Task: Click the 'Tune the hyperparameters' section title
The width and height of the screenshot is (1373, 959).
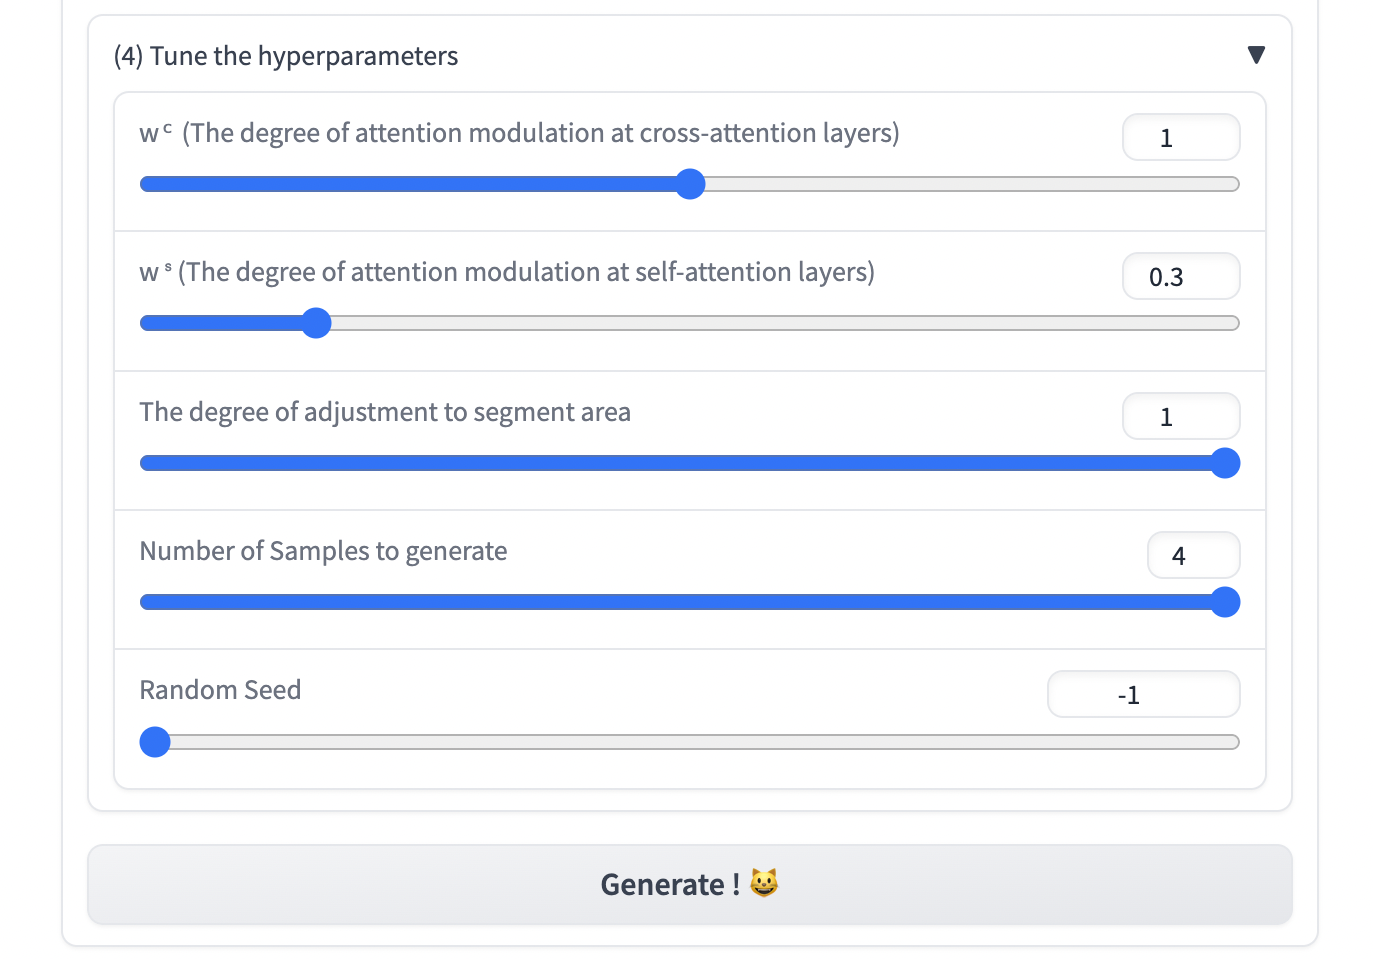Action: 286,56
